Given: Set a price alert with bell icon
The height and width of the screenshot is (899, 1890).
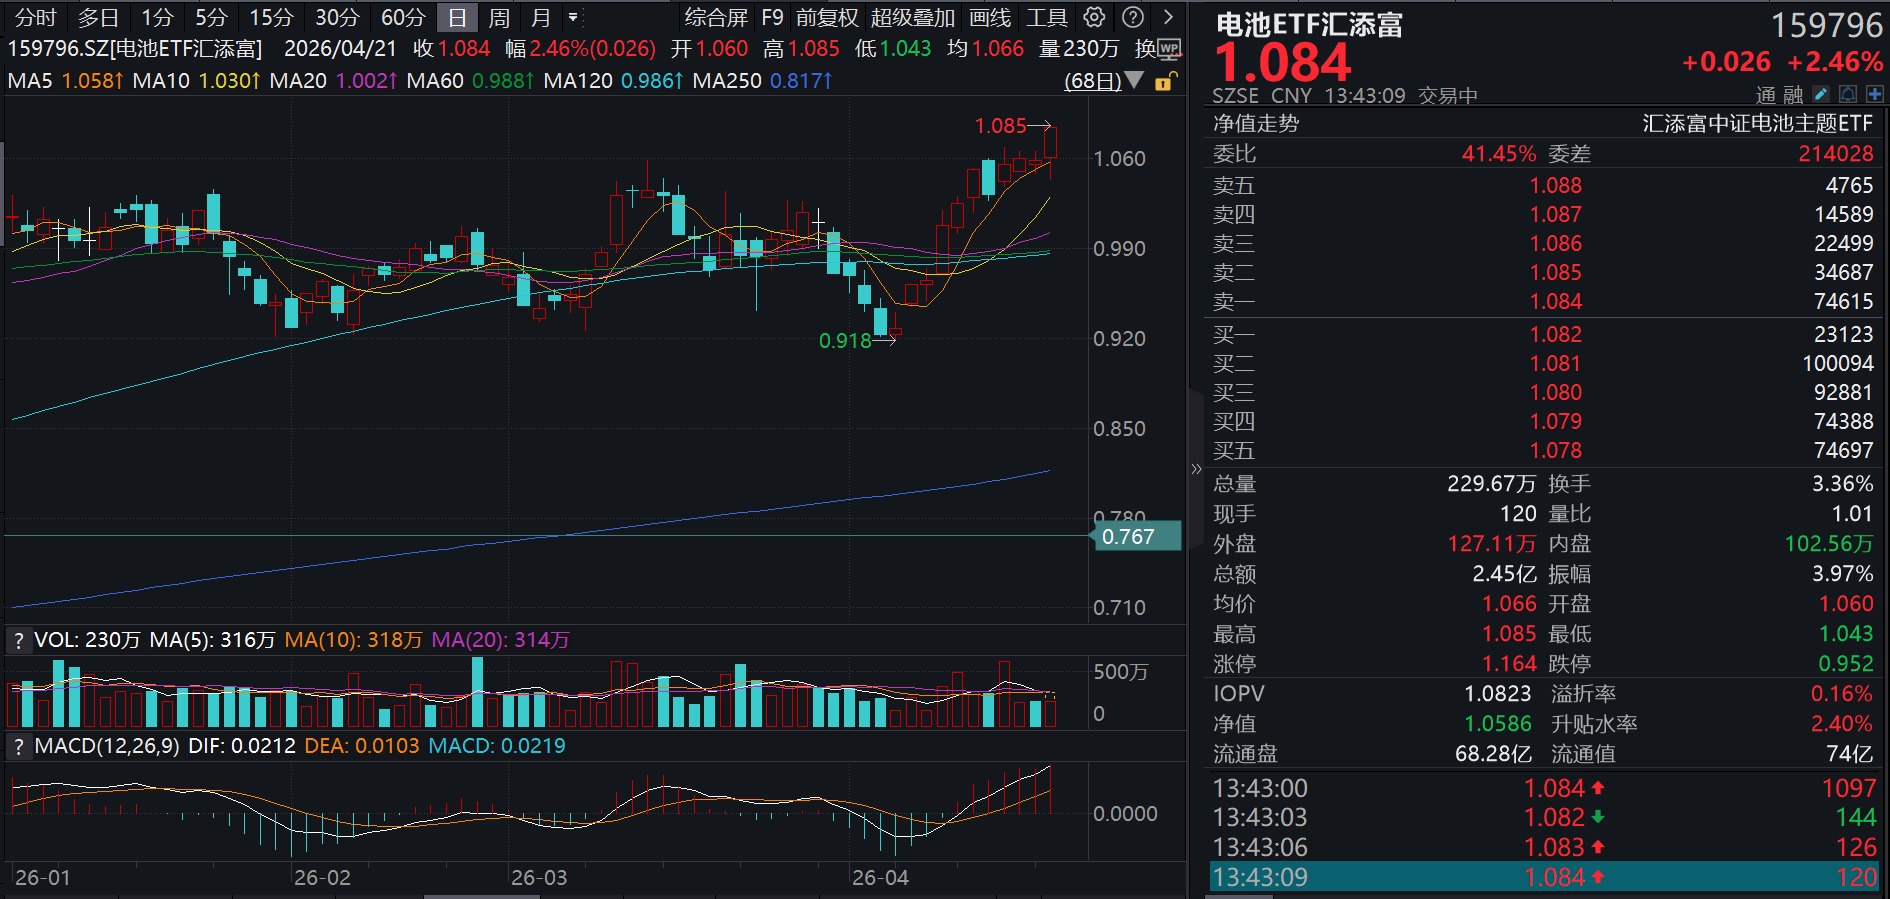Looking at the screenshot, I should pos(1848,94).
